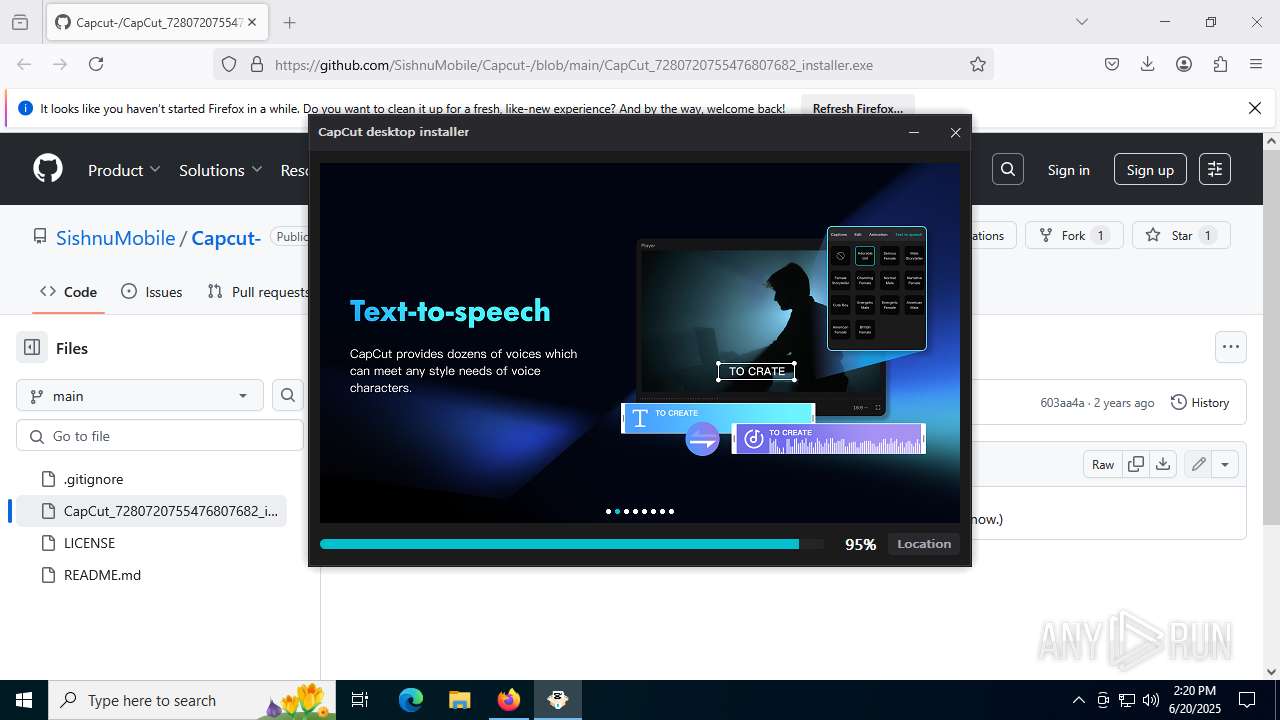Click the search files magnifier icon

tap(288, 395)
